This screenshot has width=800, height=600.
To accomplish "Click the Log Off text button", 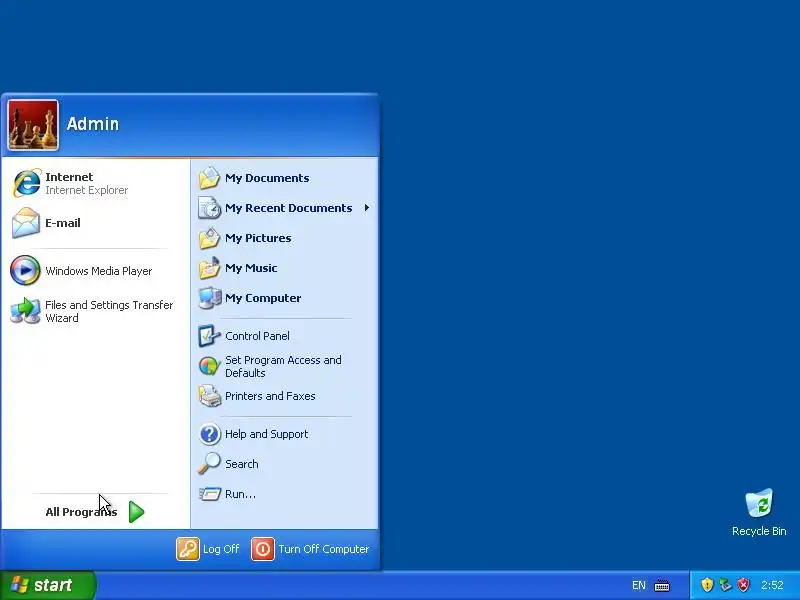I will click(x=221, y=549).
